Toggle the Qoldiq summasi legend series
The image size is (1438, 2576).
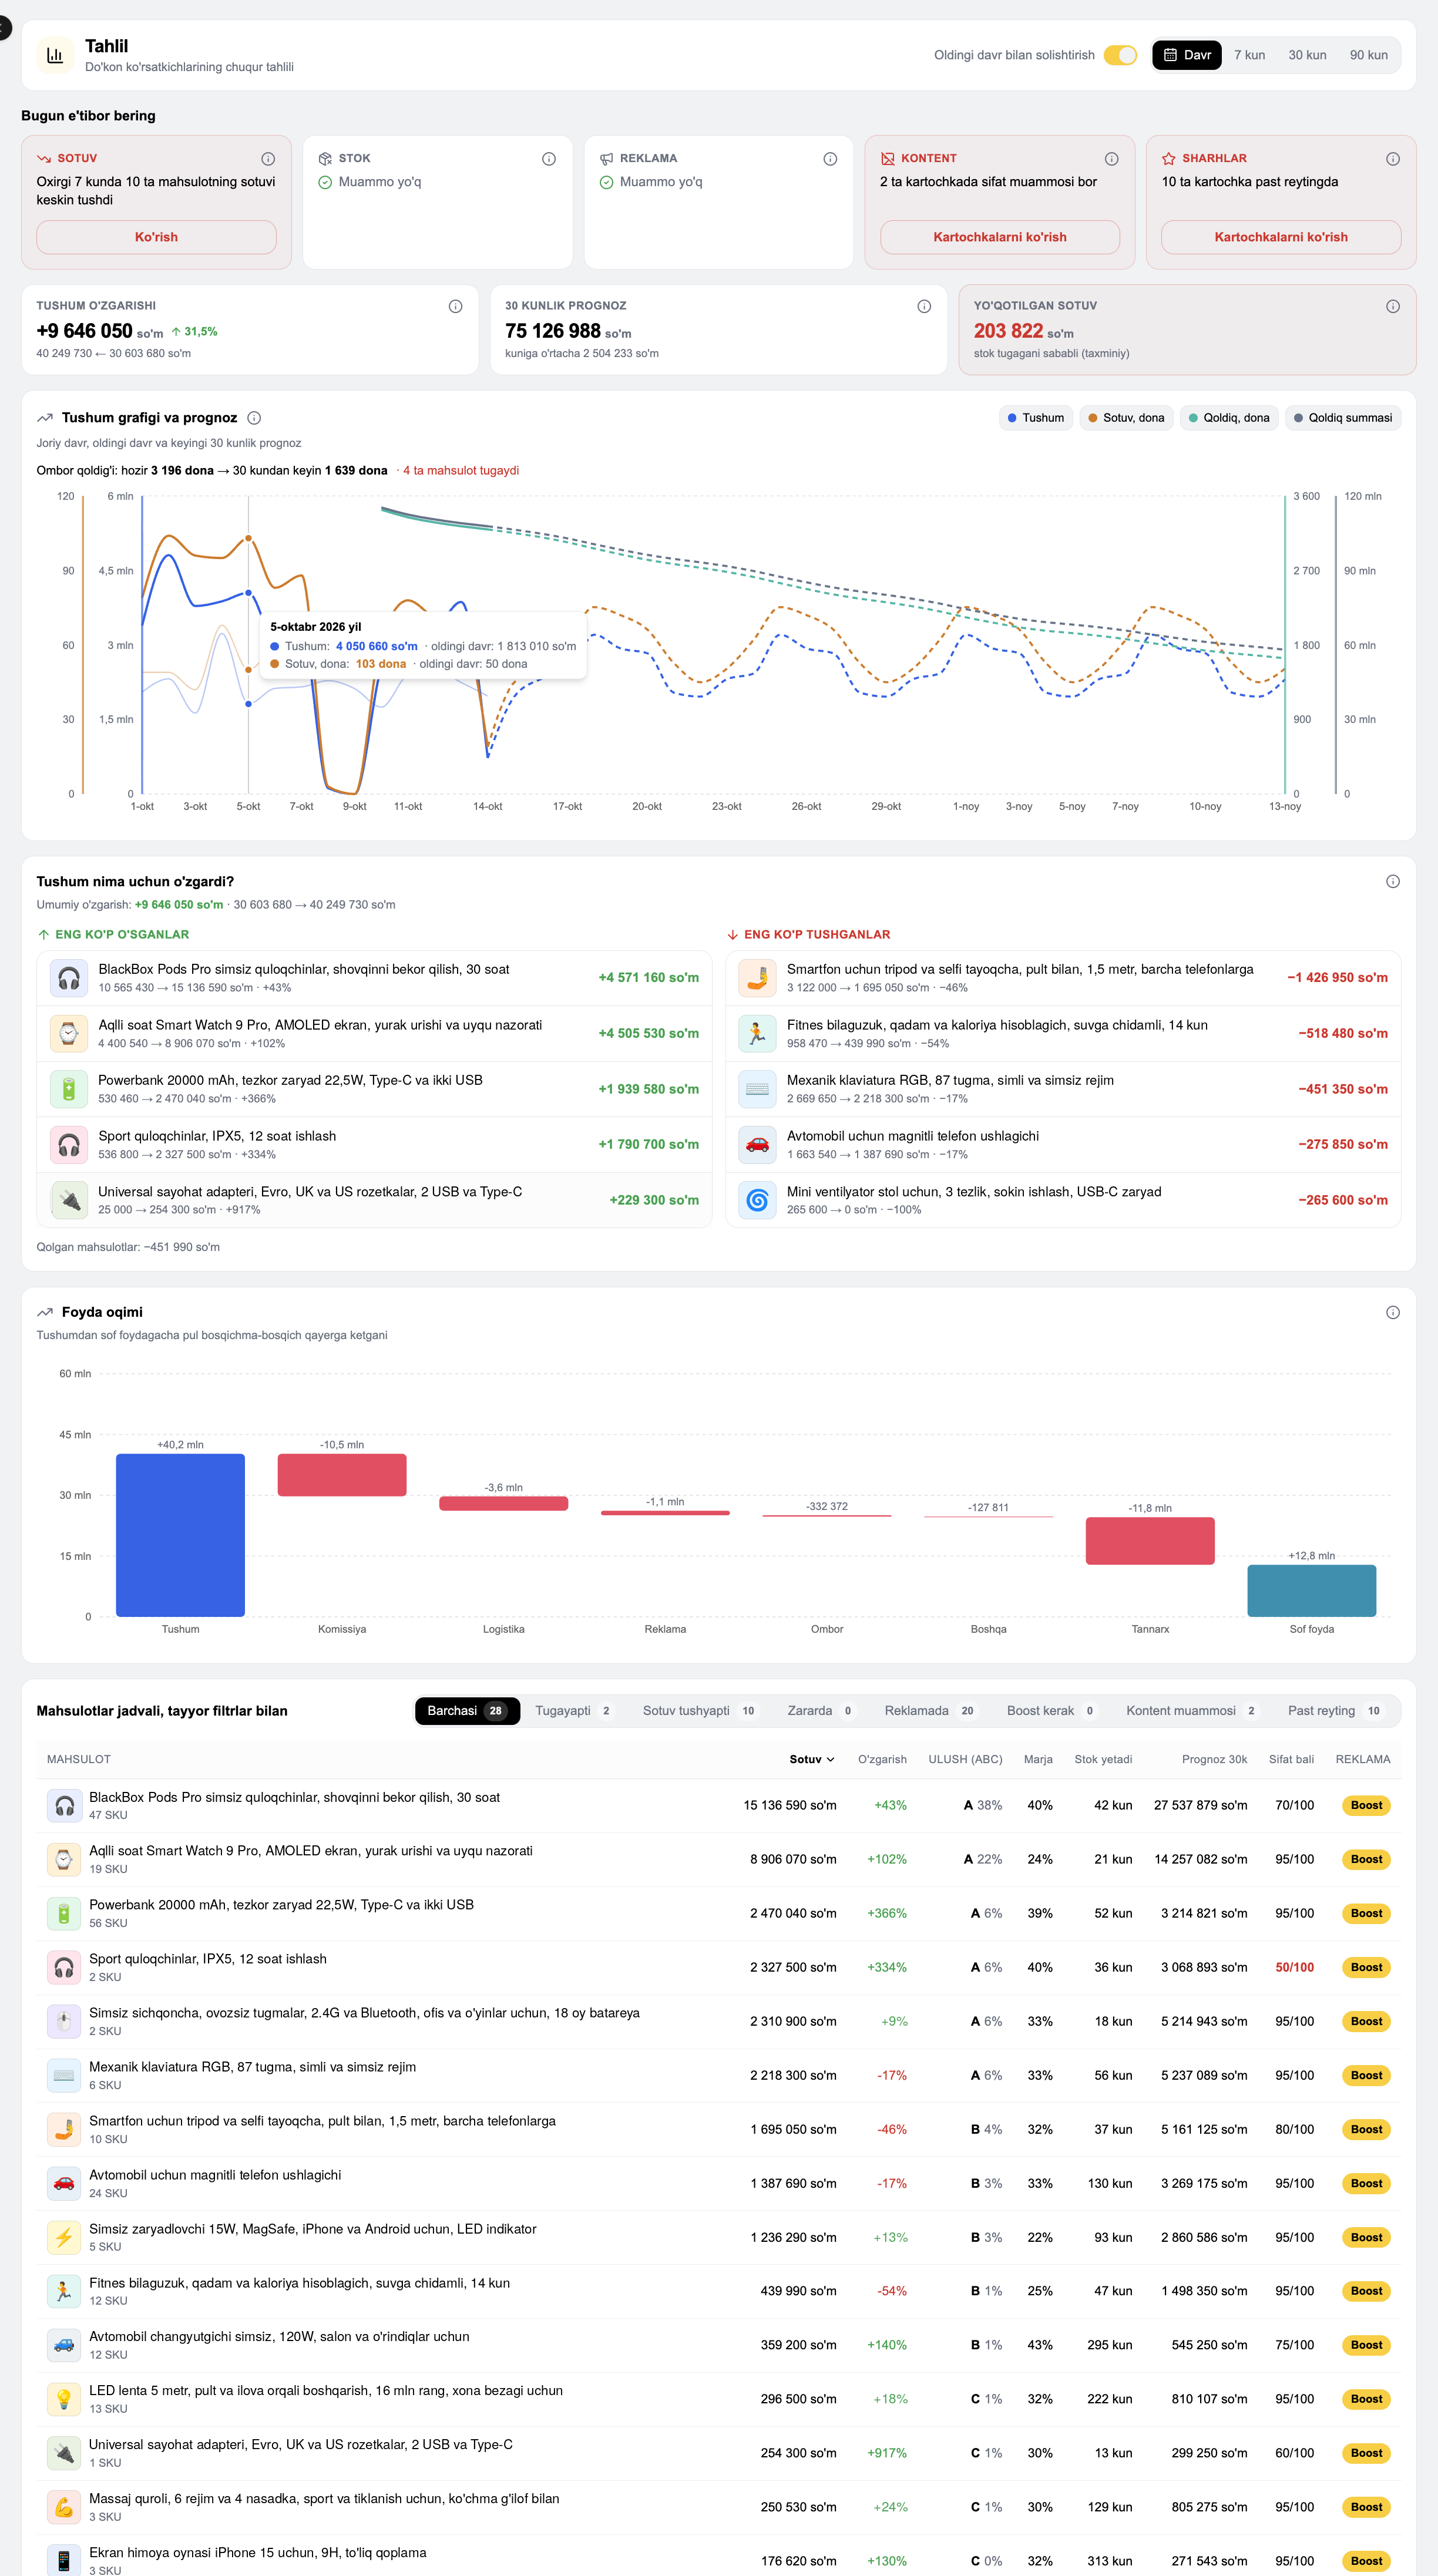[1343, 418]
